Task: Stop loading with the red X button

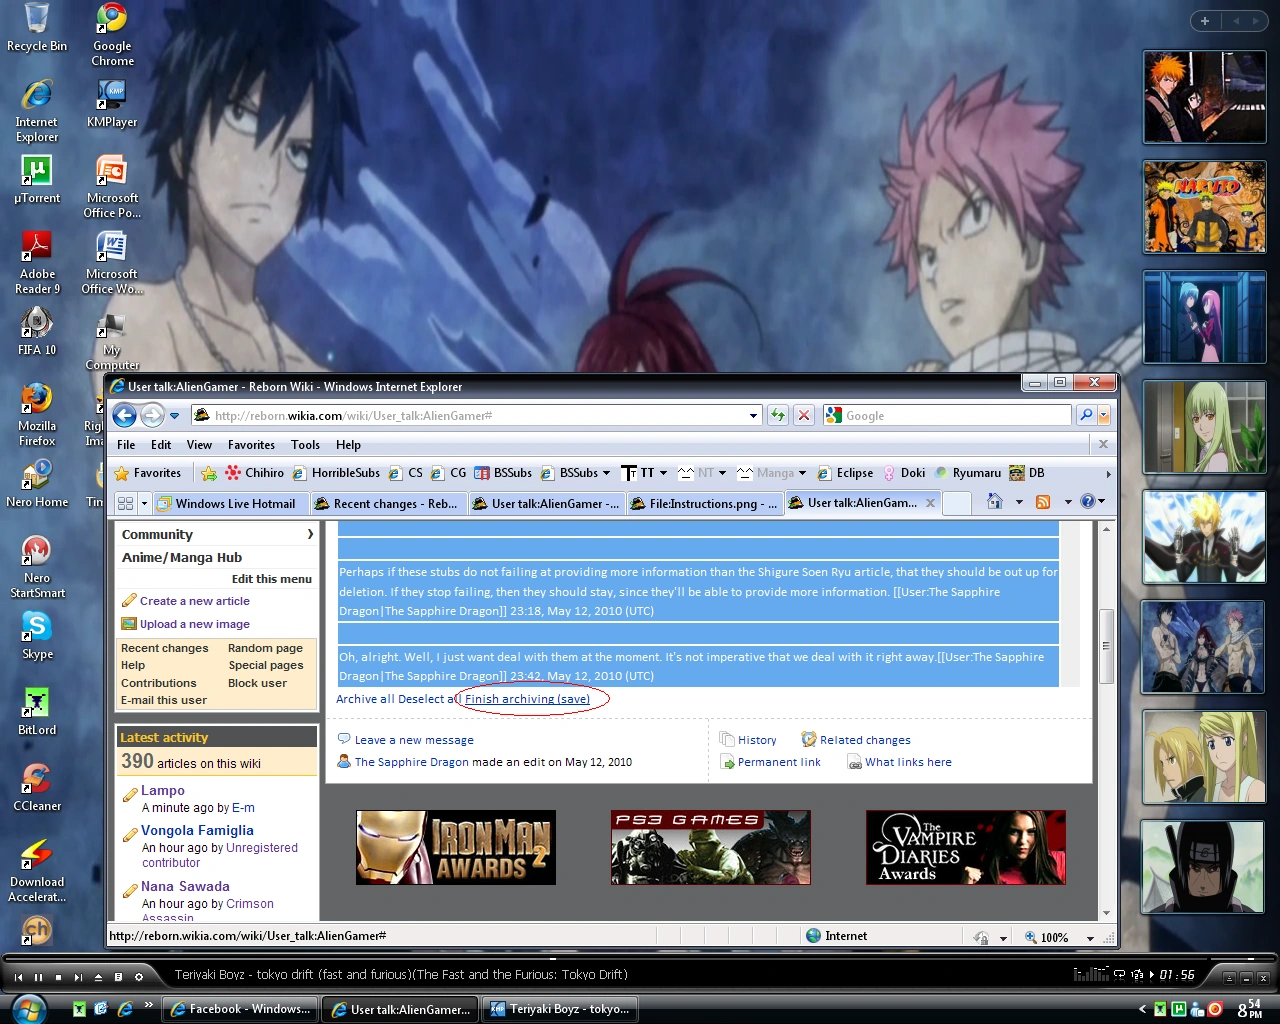Action: (803, 415)
